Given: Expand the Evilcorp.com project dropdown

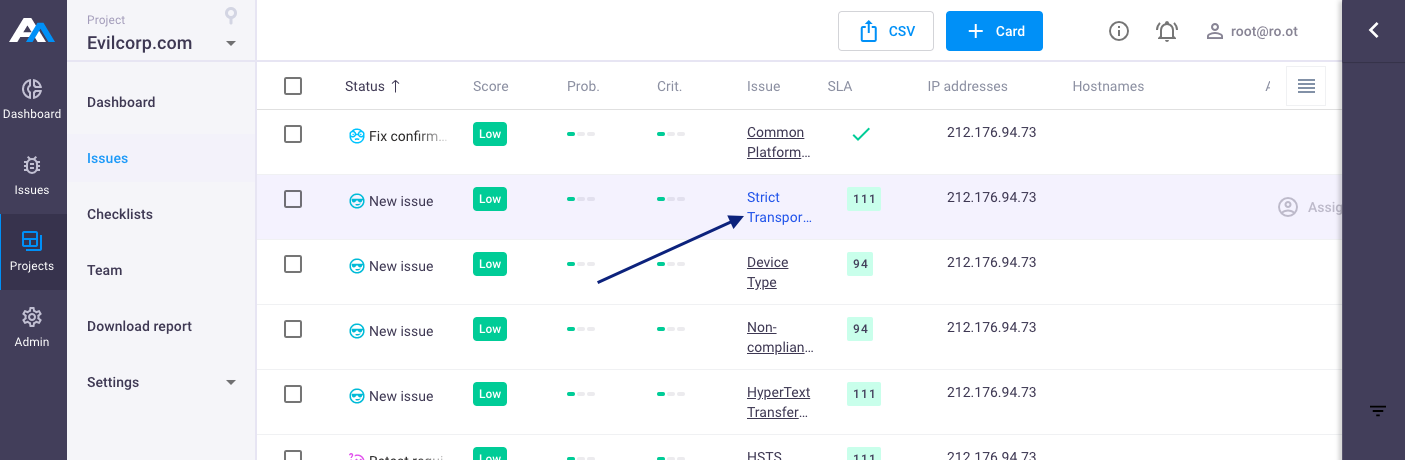Looking at the screenshot, I should [x=231, y=43].
